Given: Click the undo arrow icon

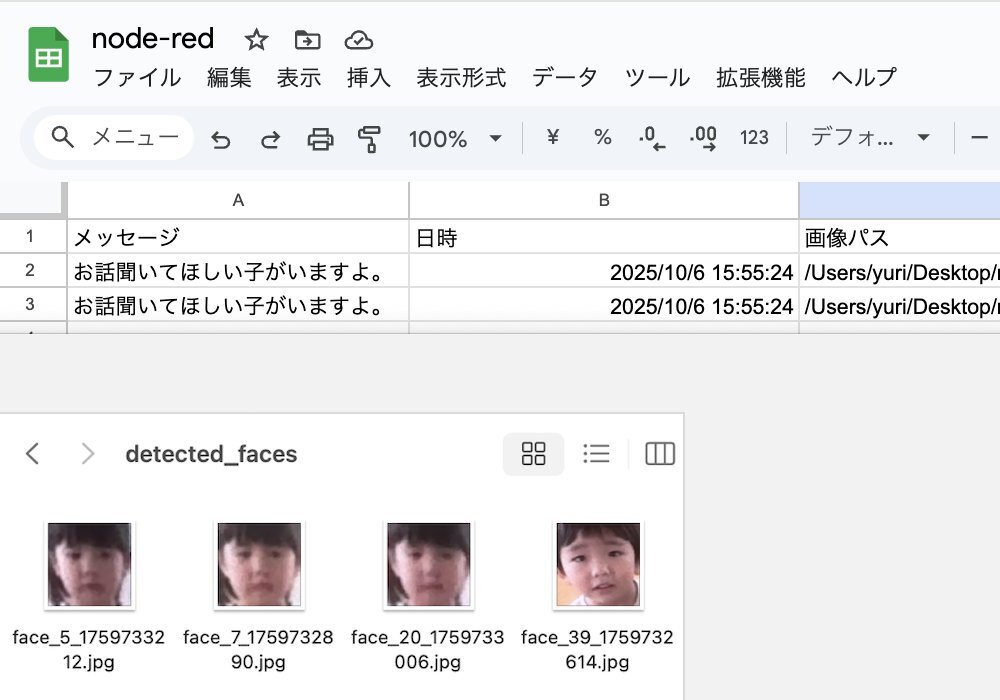Looking at the screenshot, I should (x=221, y=139).
